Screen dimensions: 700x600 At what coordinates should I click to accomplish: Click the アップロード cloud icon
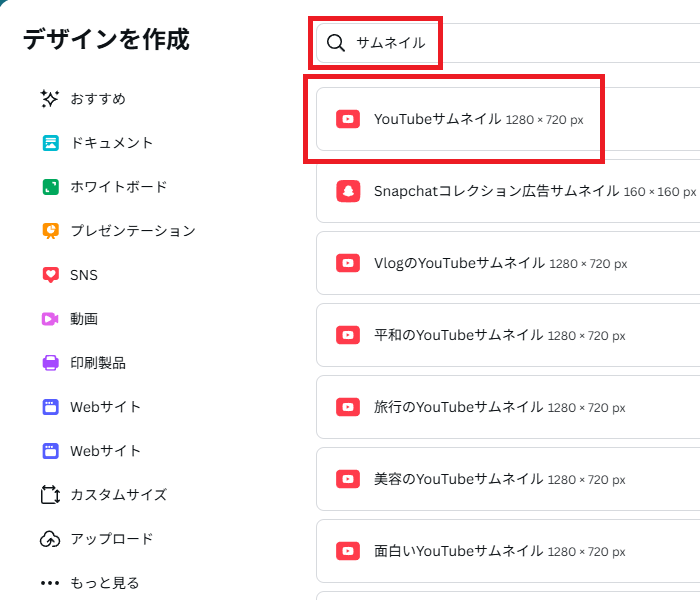(x=50, y=539)
